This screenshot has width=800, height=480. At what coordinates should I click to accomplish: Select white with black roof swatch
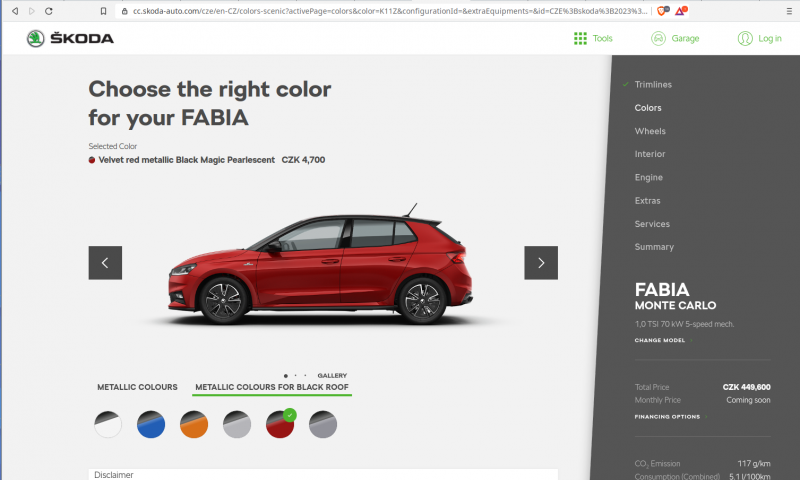[108, 424]
